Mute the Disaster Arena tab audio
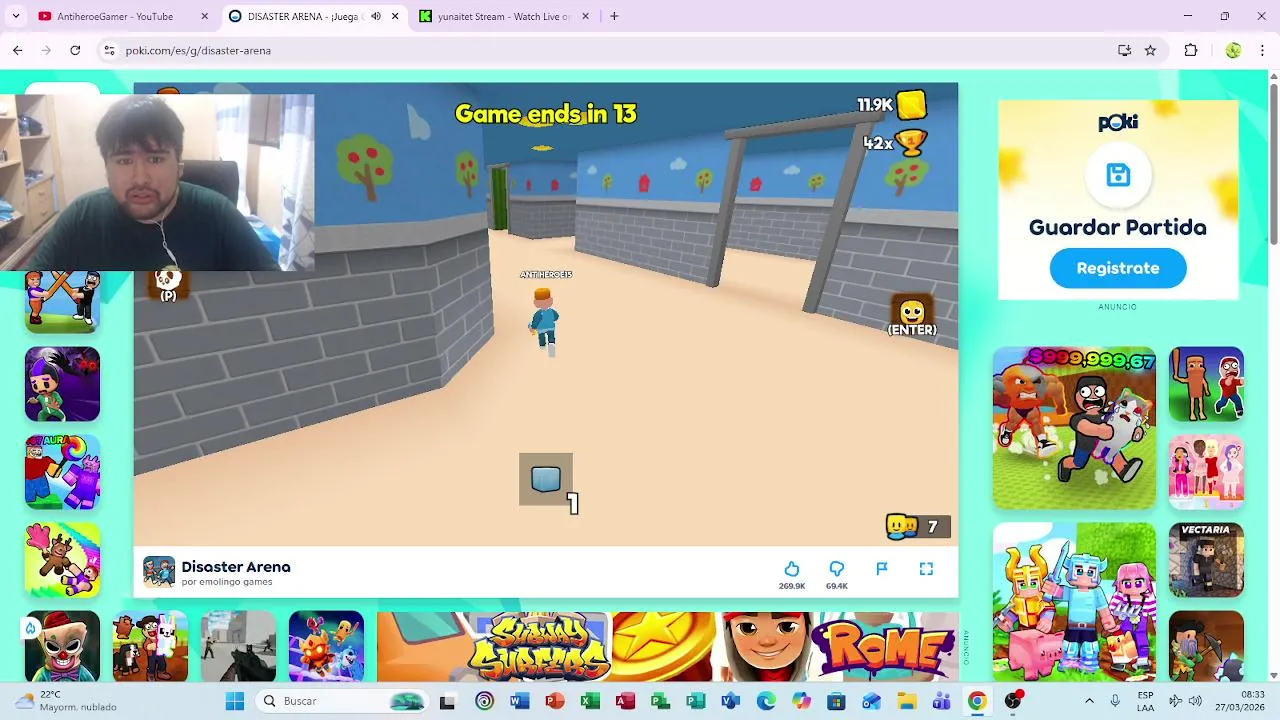The height and width of the screenshot is (720, 1280). coord(376,16)
